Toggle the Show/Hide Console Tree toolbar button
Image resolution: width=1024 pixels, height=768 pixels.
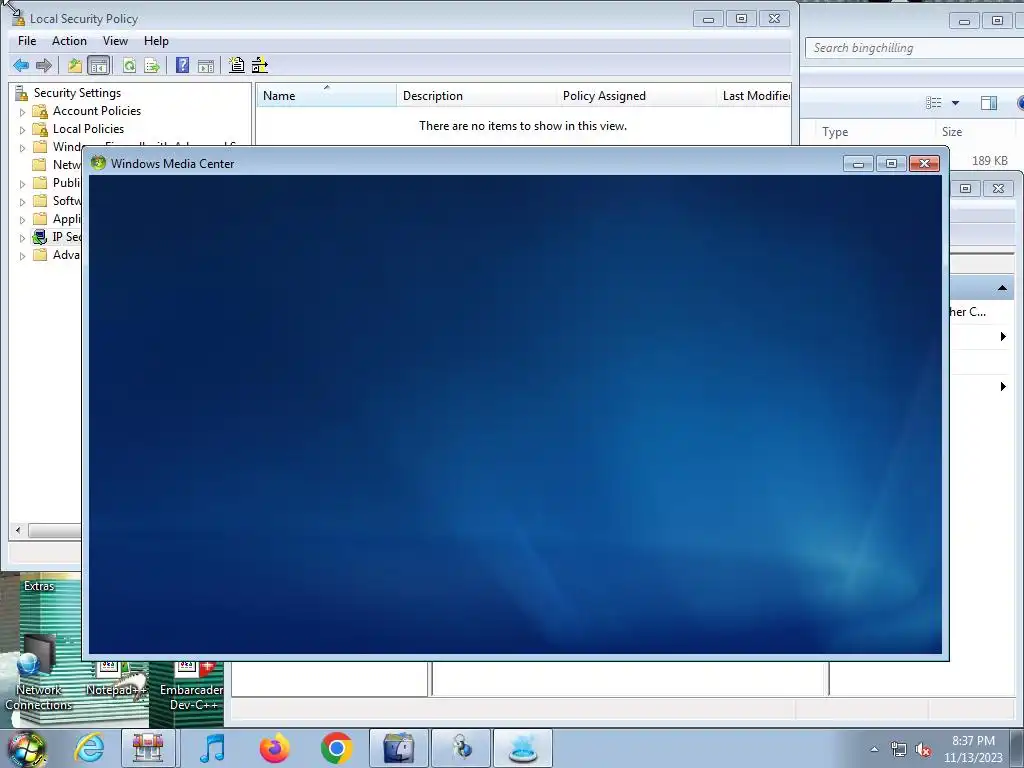pyautogui.click(x=99, y=65)
